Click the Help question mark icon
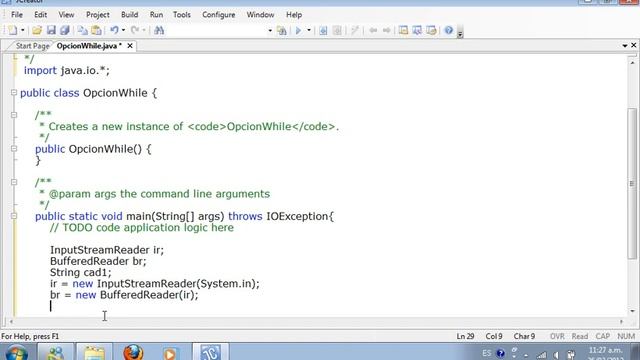This screenshot has height=360, width=640. pyautogui.click(x=449, y=30)
